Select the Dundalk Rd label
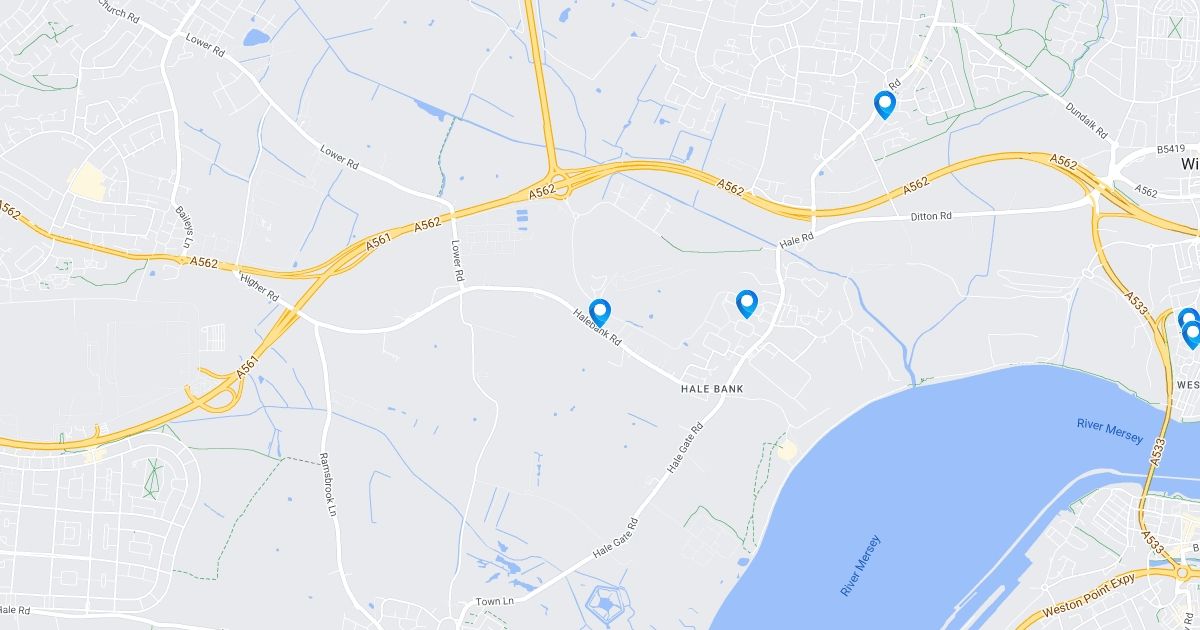This screenshot has height=630, width=1200. pyautogui.click(x=1087, y=121)
